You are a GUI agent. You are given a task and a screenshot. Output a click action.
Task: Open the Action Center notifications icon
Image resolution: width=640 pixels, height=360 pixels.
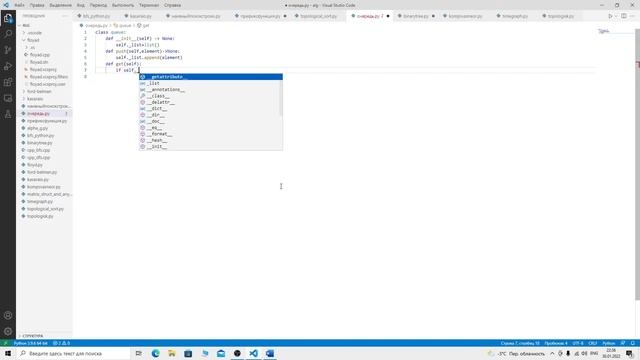click(x=630, y=353)
